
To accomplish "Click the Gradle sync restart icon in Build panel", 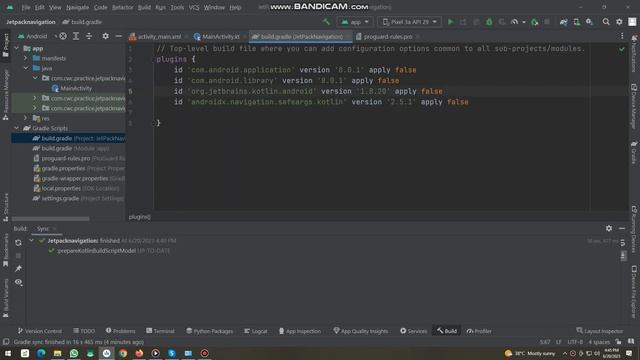I will point(18,243).
